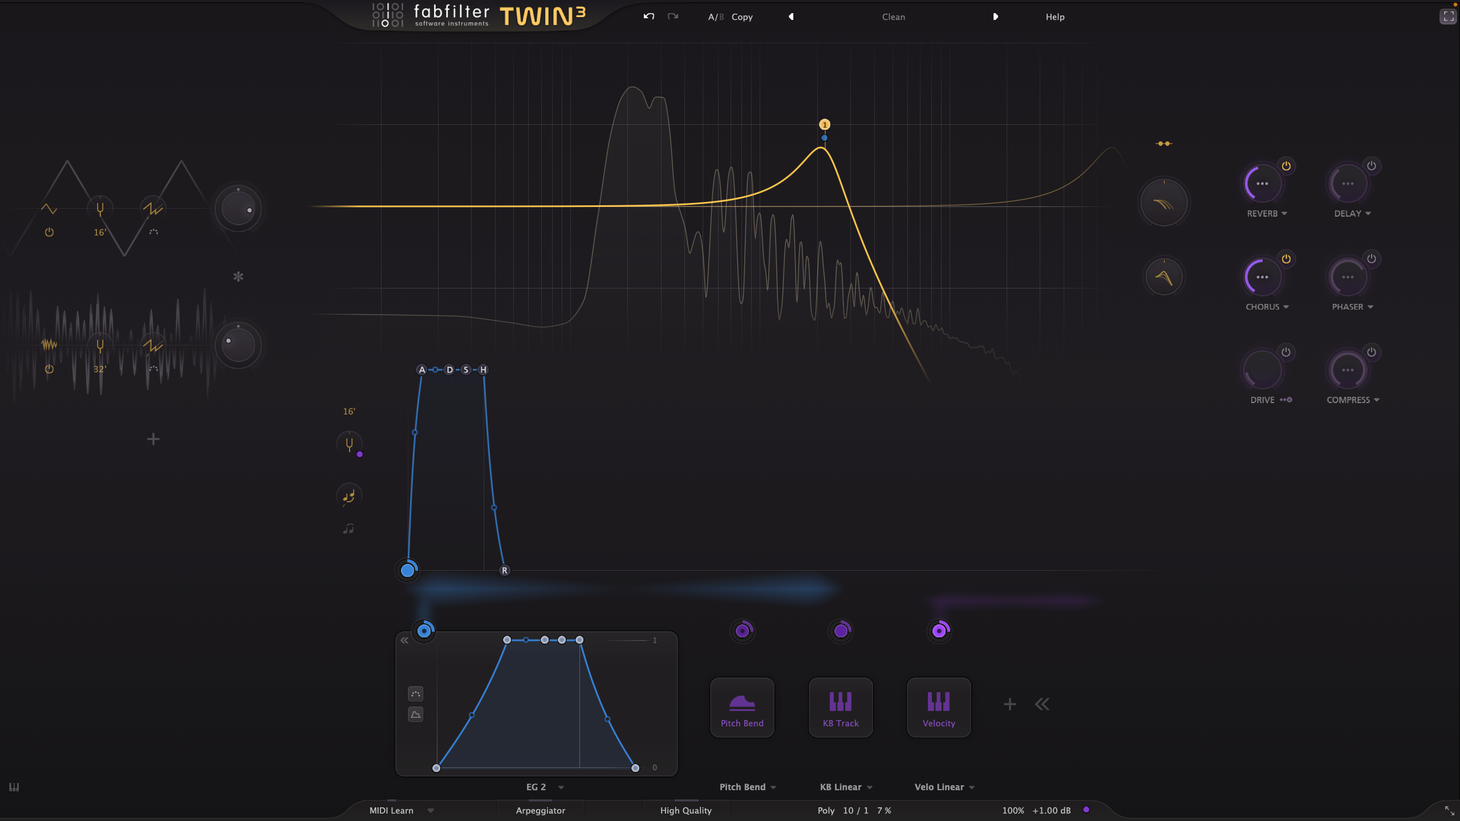
Task: Enable the Delay effect power button
Action: click(1371, 166)
